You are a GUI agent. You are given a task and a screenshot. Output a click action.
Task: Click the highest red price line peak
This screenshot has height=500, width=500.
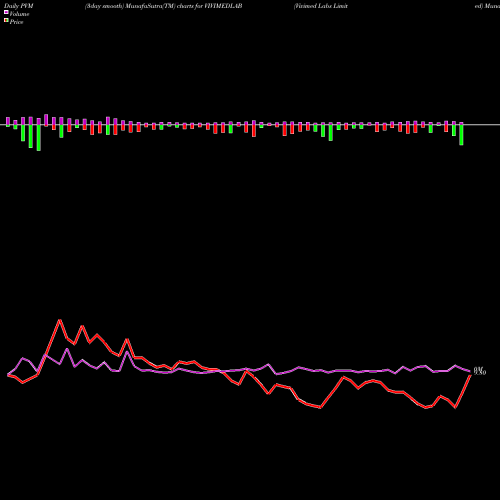click(60, 320)
